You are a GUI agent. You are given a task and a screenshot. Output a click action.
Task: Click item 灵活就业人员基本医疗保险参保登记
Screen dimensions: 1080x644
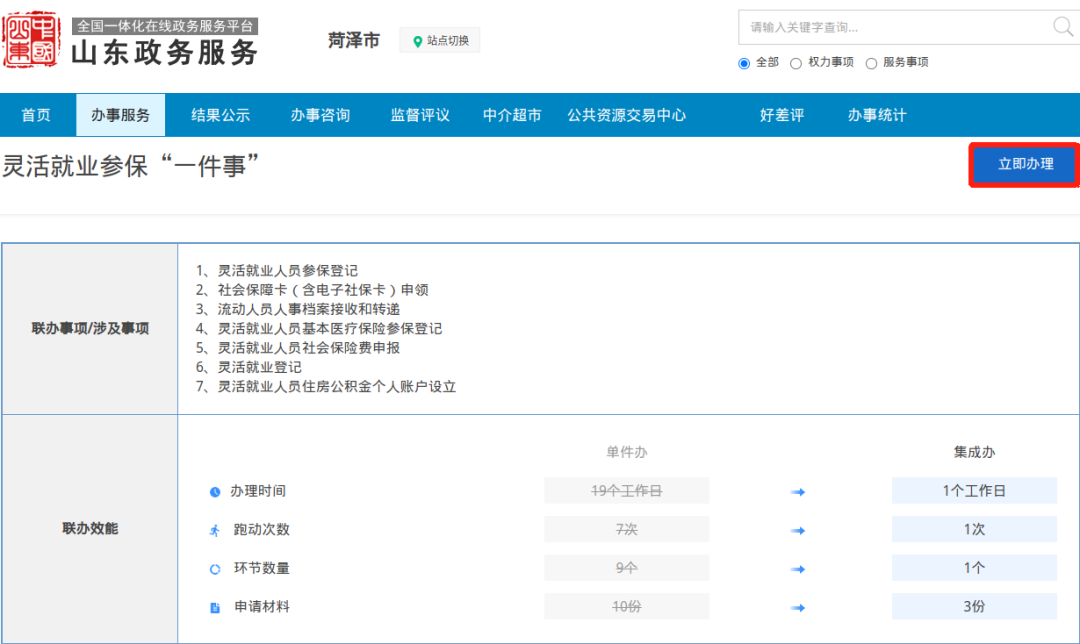pos(330,329)
